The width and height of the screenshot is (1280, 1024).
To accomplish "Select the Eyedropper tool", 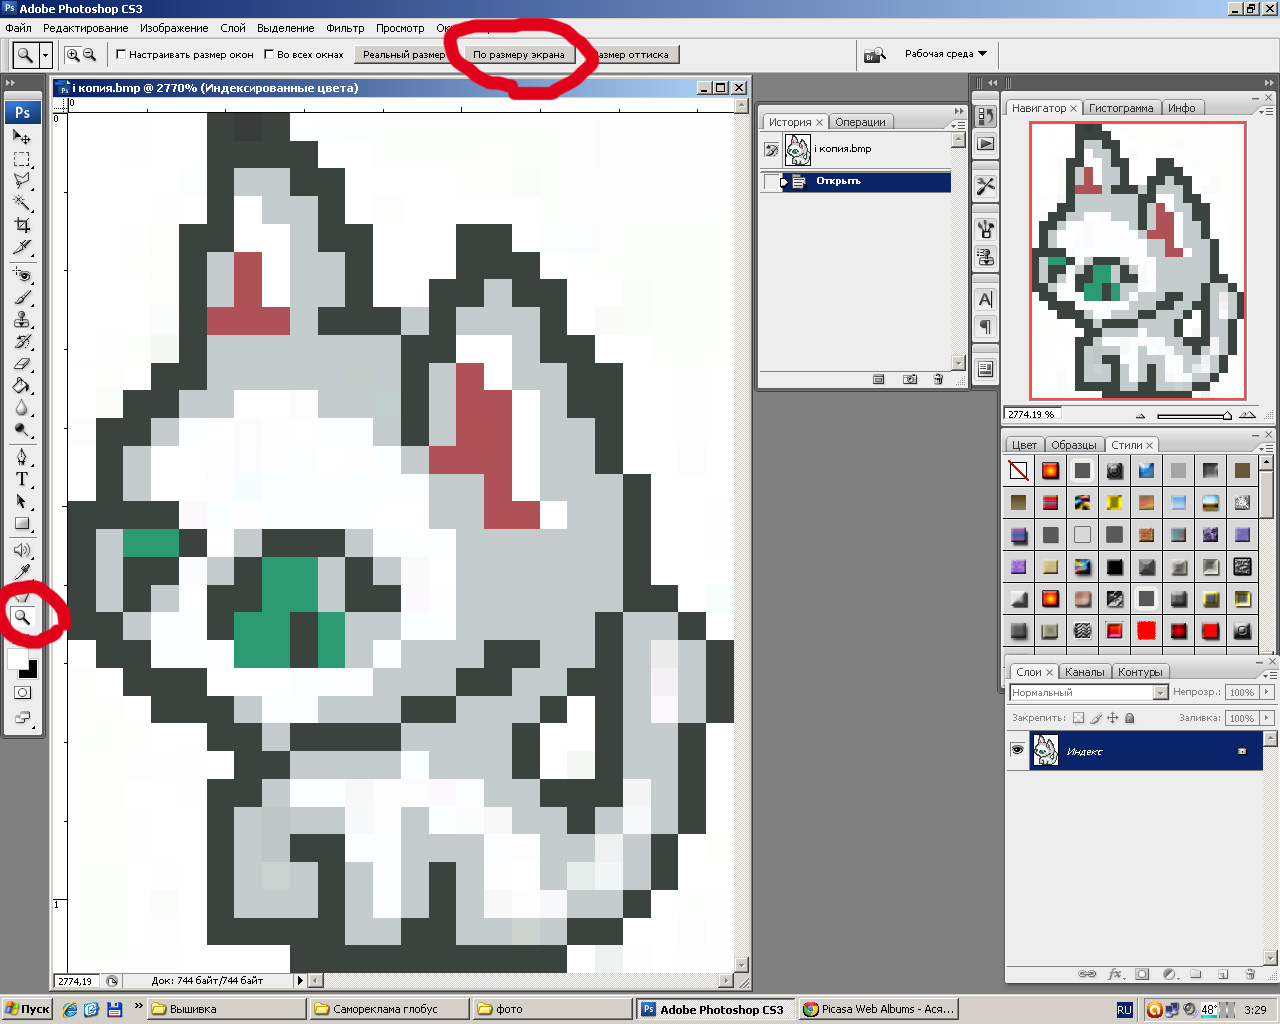I will (x=22, y=572).
